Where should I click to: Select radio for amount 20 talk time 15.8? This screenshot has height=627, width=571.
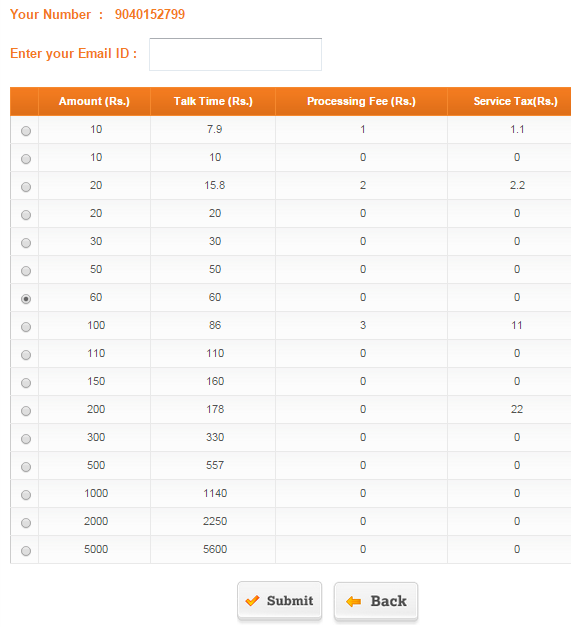26,187
